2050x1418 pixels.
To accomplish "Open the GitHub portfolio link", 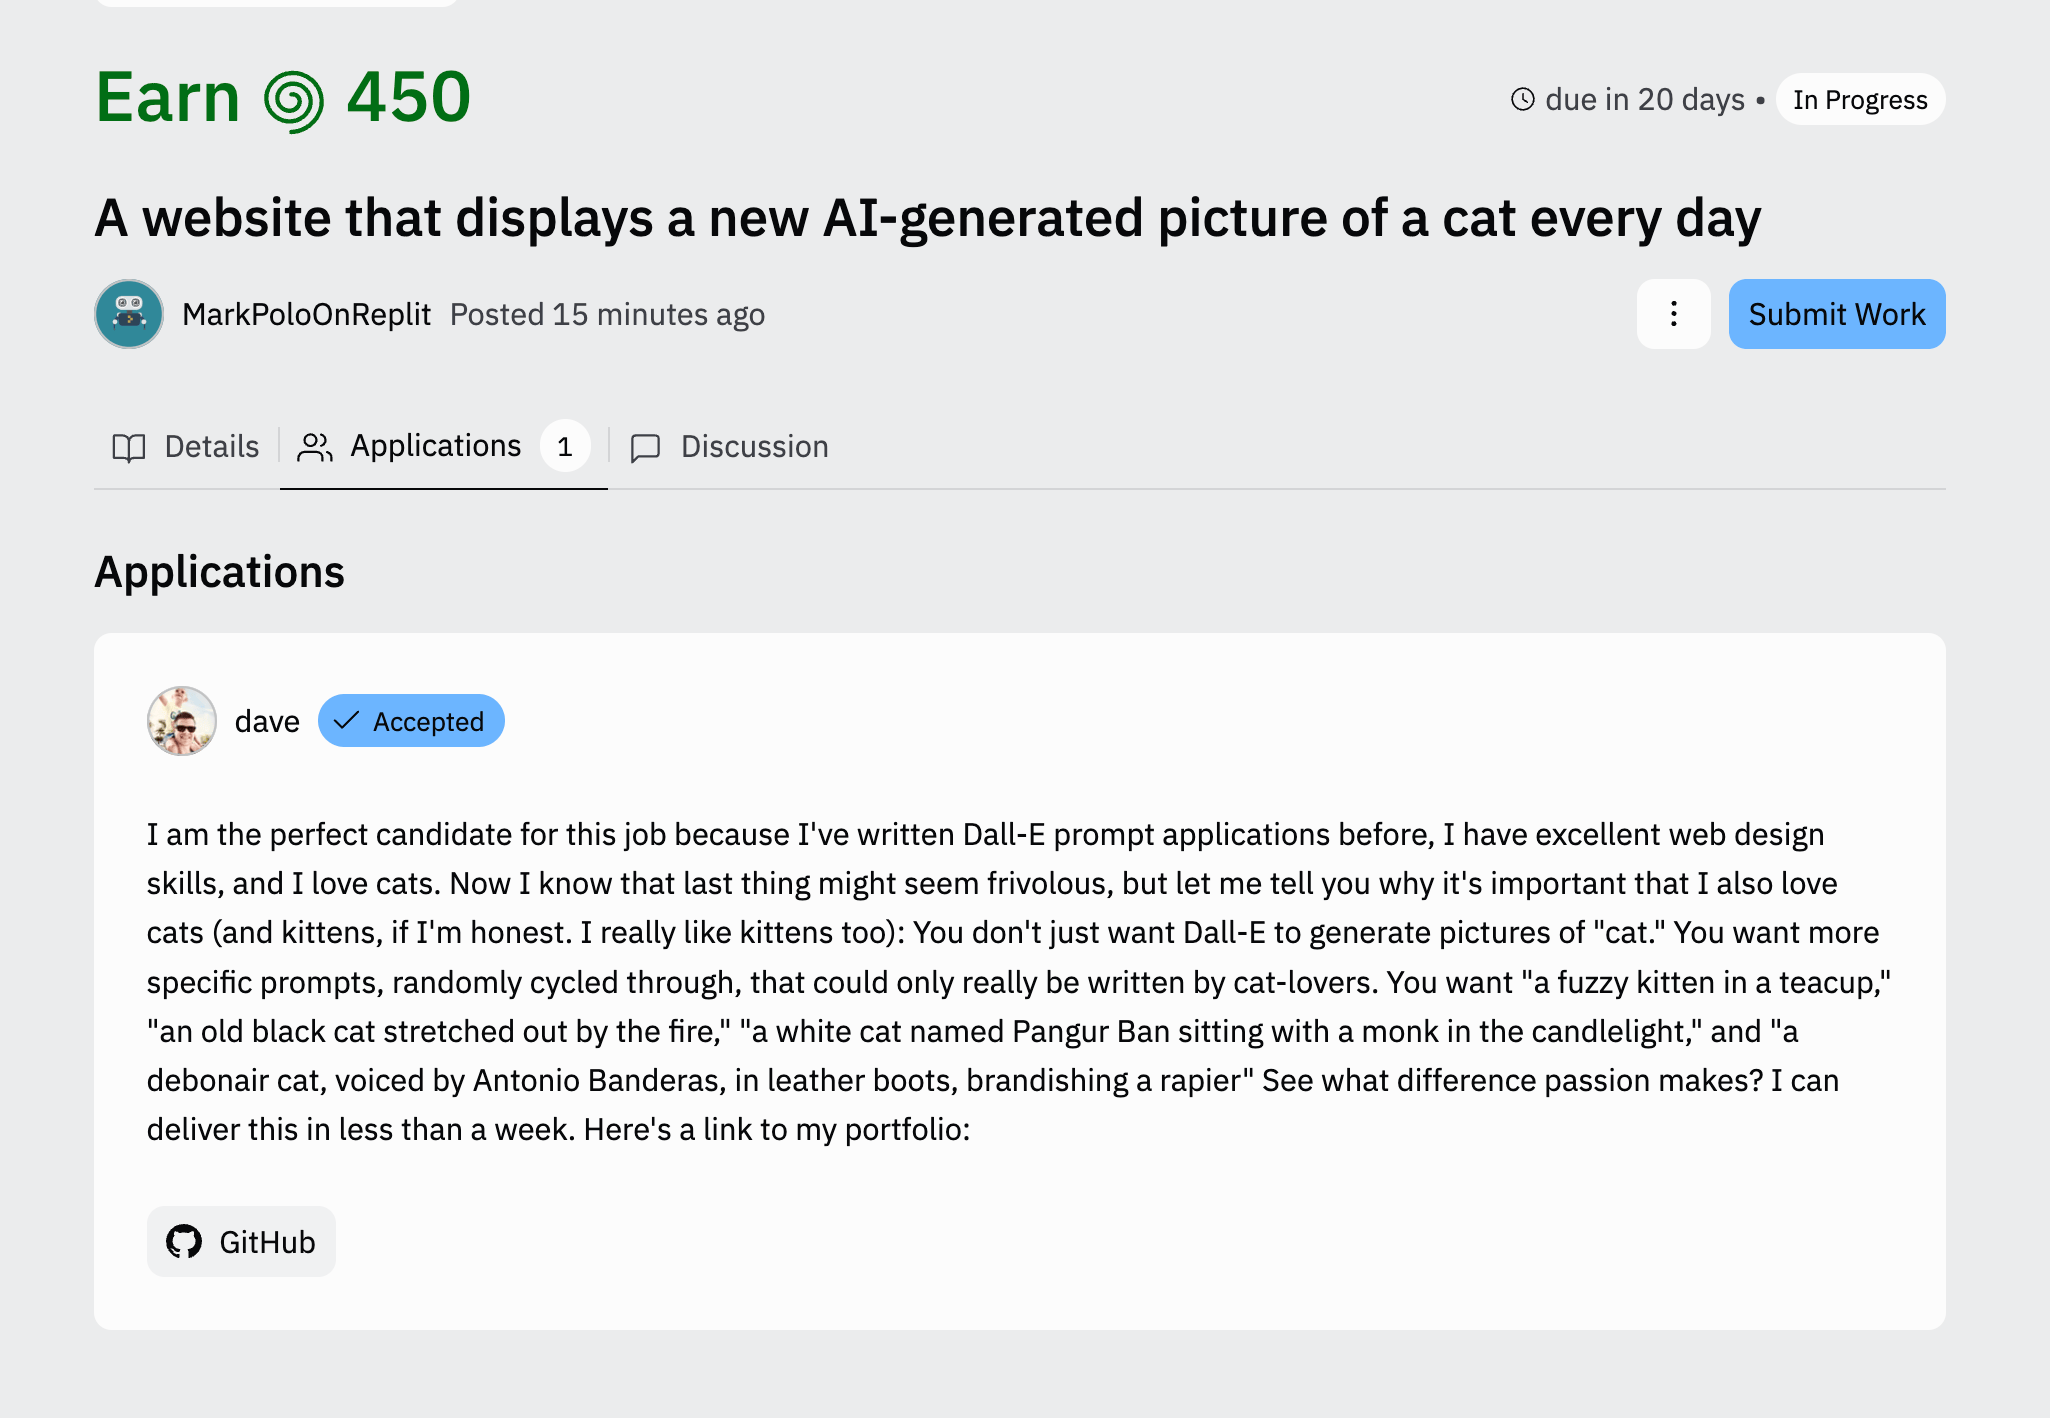I will pos(241,1241).
